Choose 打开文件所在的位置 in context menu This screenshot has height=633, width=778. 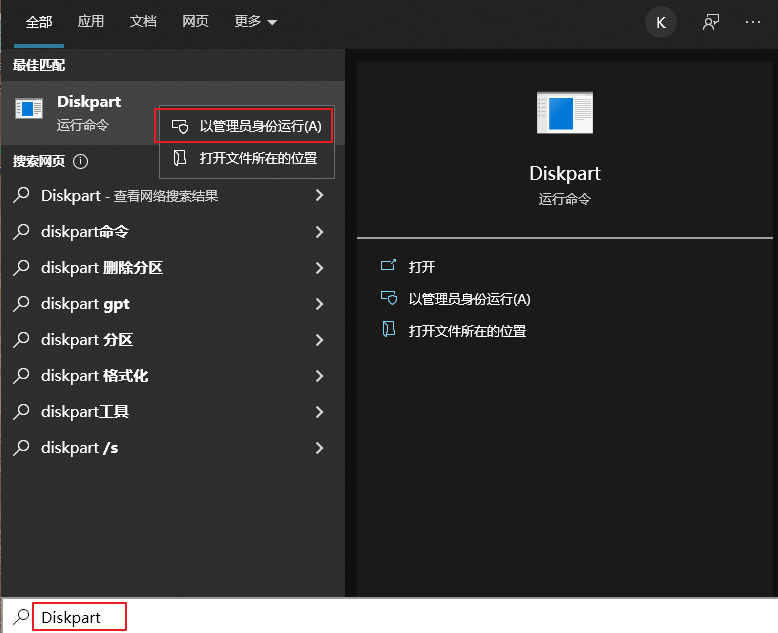(247, 158)
